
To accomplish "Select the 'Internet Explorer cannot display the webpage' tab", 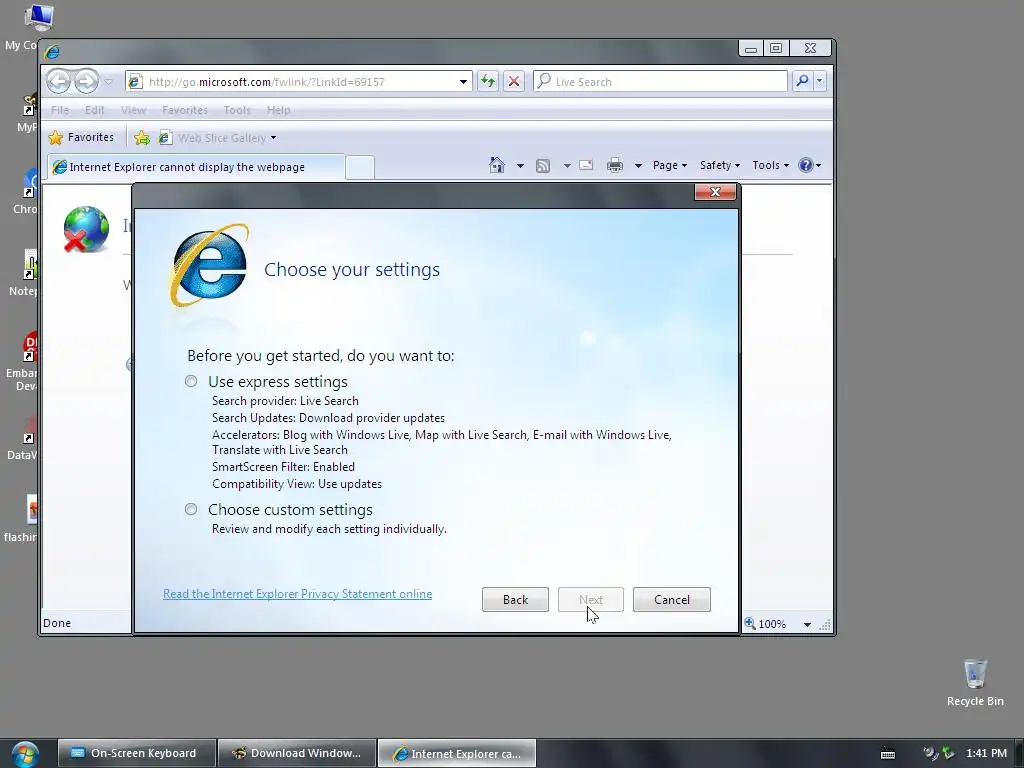I will pos(195,167).
